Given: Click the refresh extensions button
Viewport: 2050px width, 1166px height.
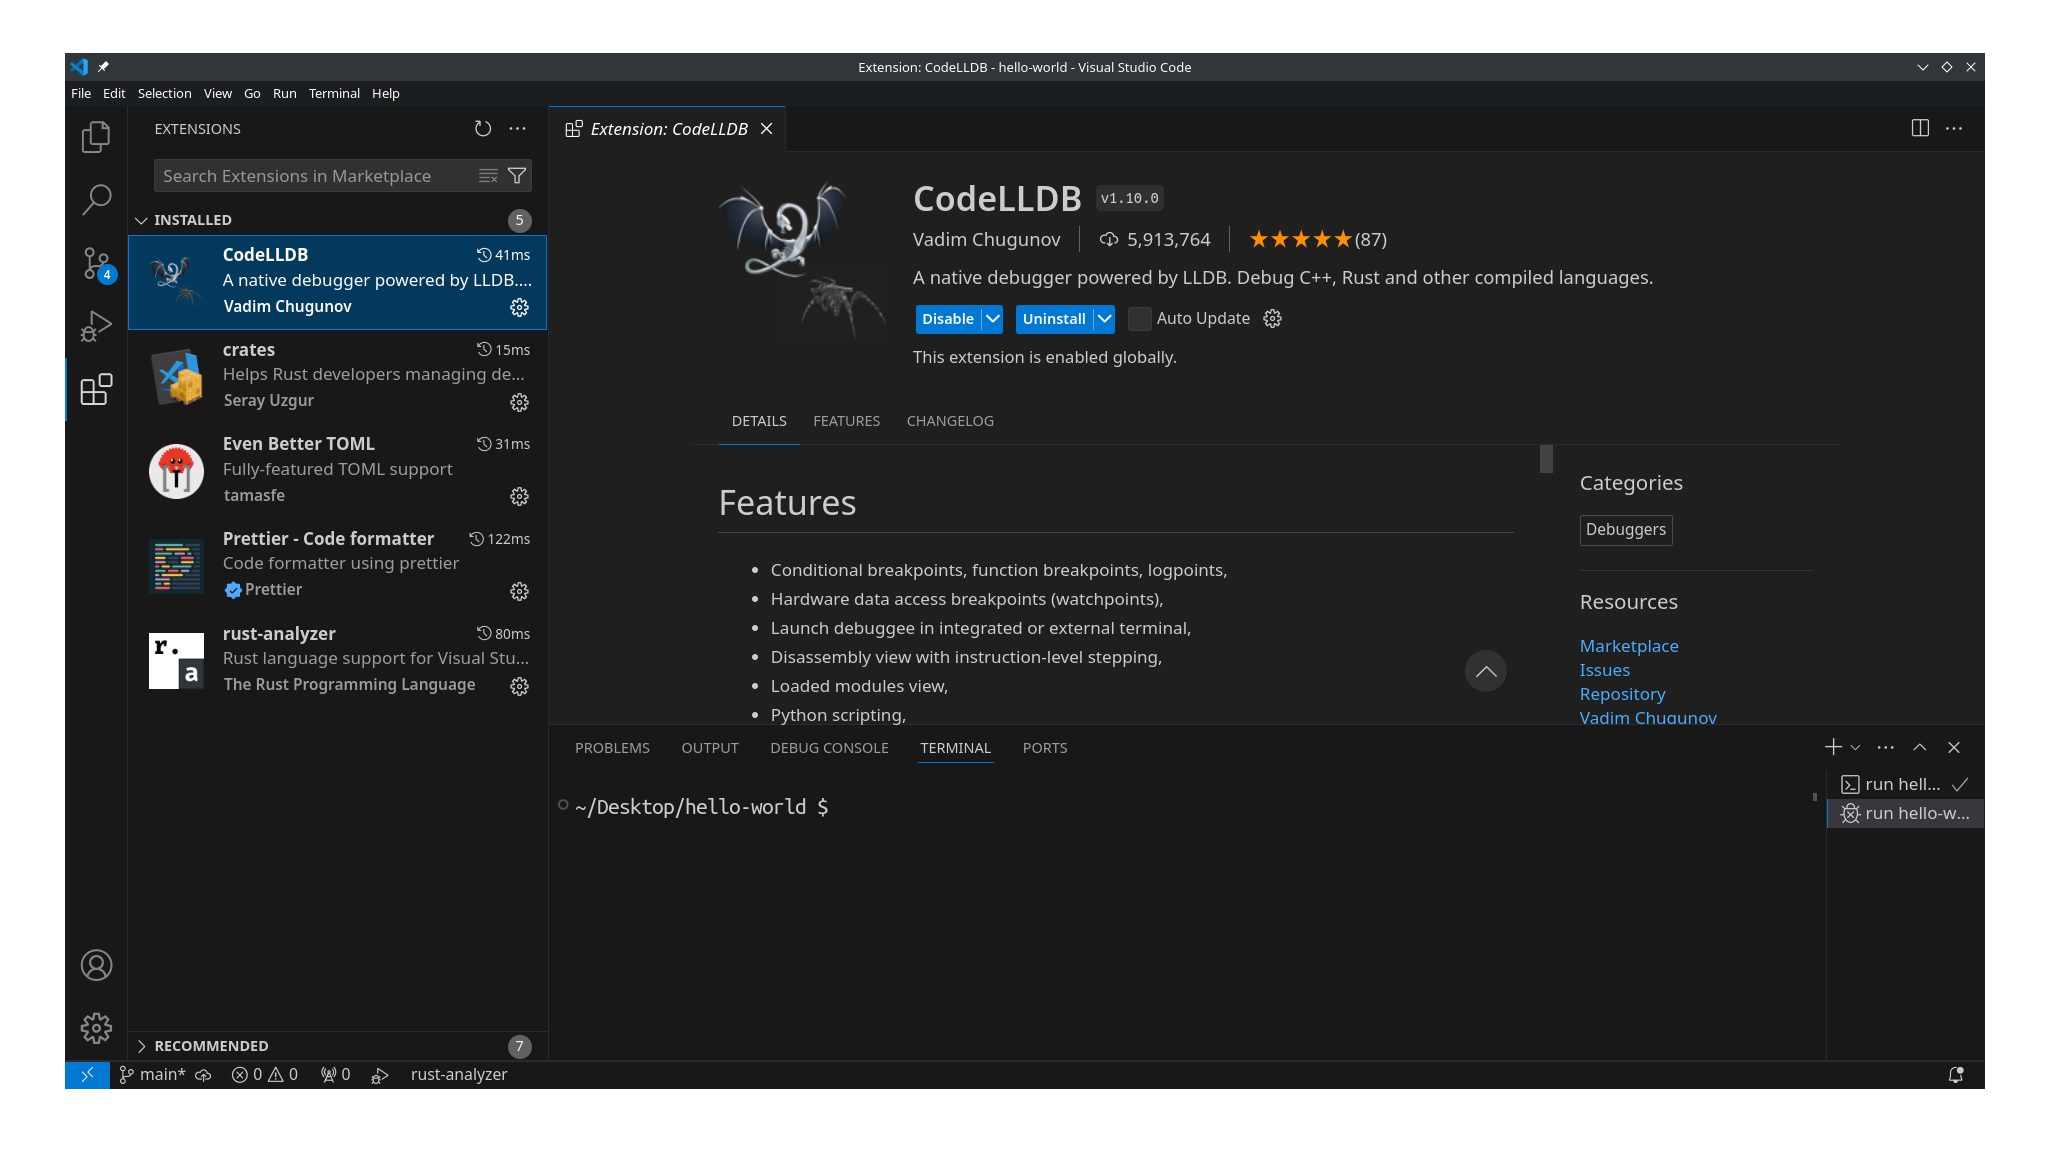Looking at the screenshot, I should (x=483, y=127).
